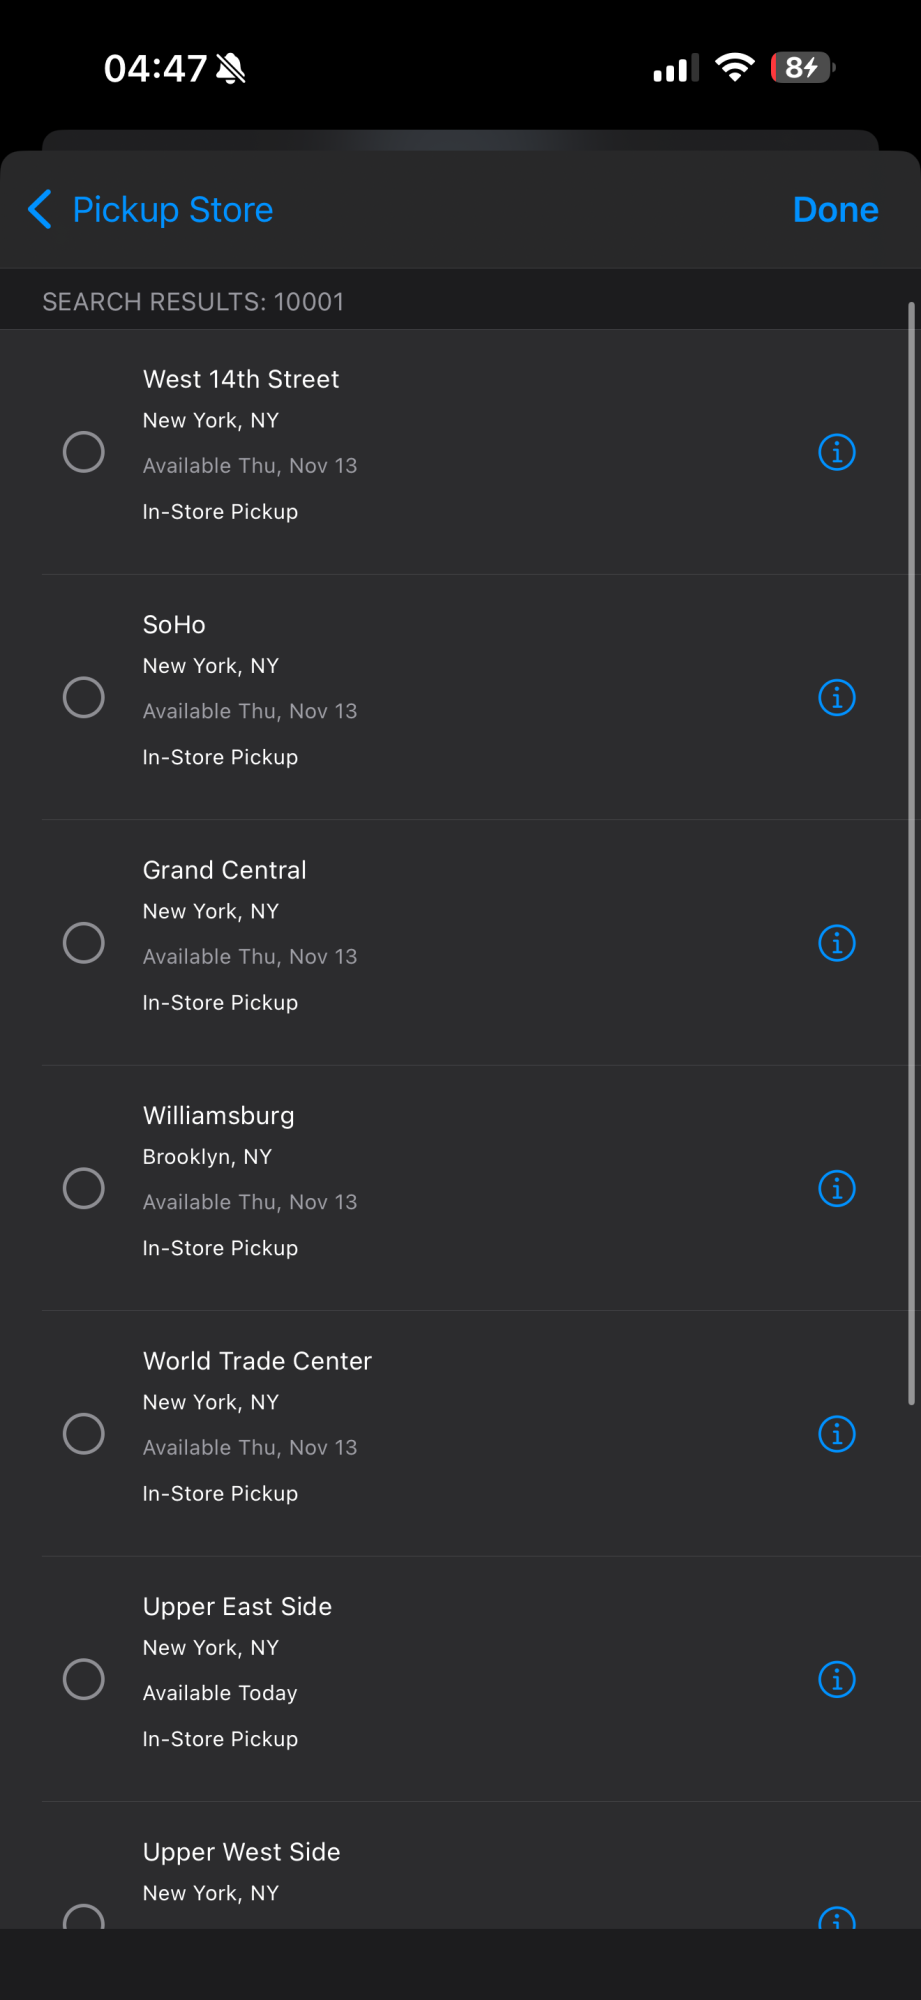This screenshot has width=921, height=2000.
Task: Tap Done to confirm selection
Action: [x=835, y=210]
